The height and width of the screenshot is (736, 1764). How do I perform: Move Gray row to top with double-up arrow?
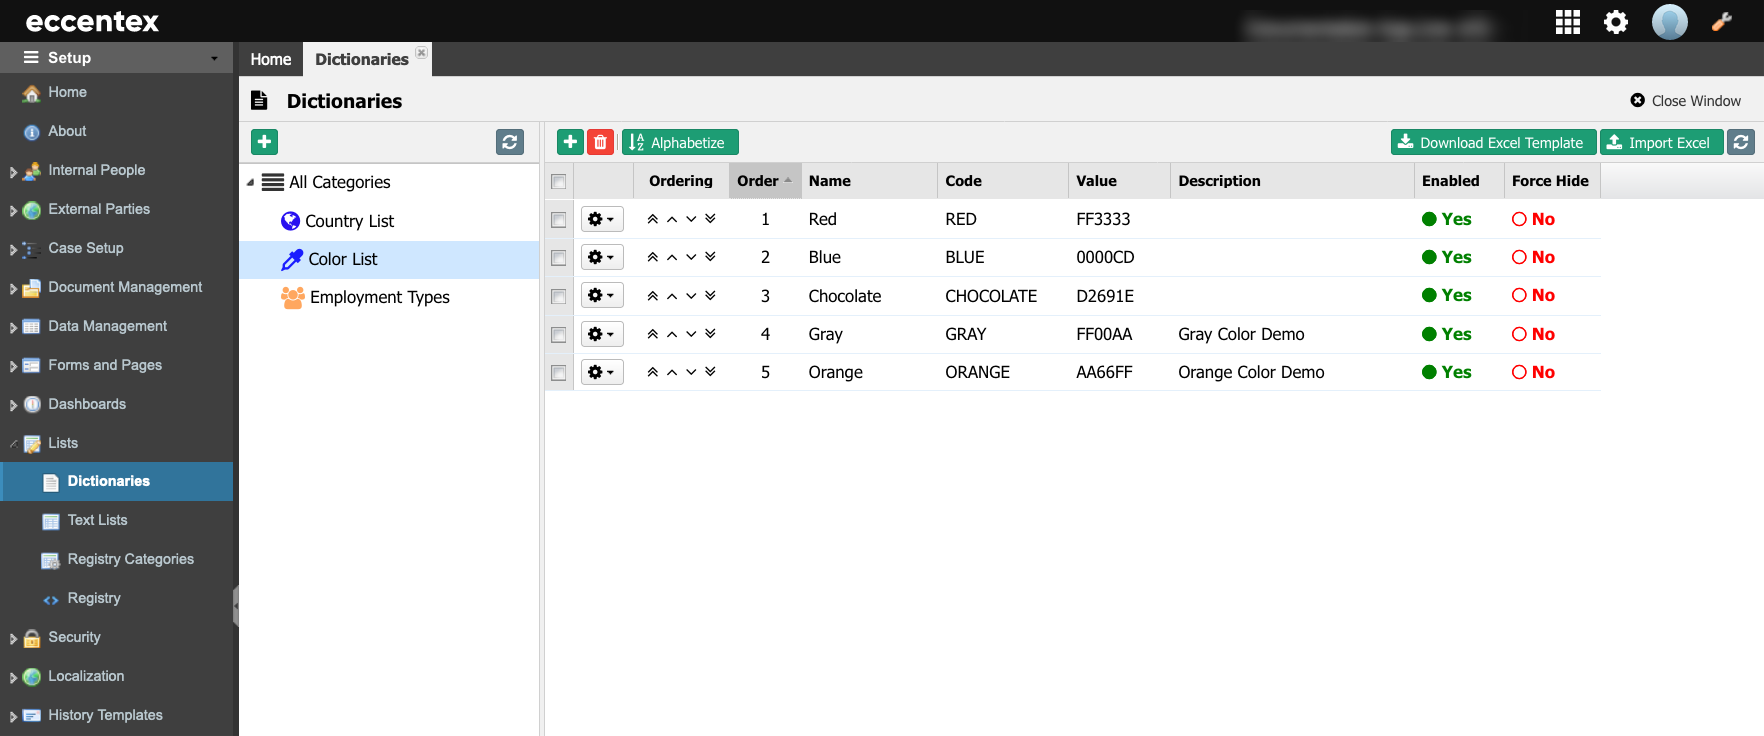click(653, 334)
